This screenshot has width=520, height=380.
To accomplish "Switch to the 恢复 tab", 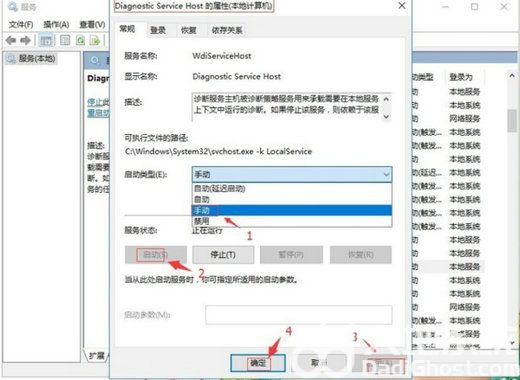I will (x=189, y=30).
